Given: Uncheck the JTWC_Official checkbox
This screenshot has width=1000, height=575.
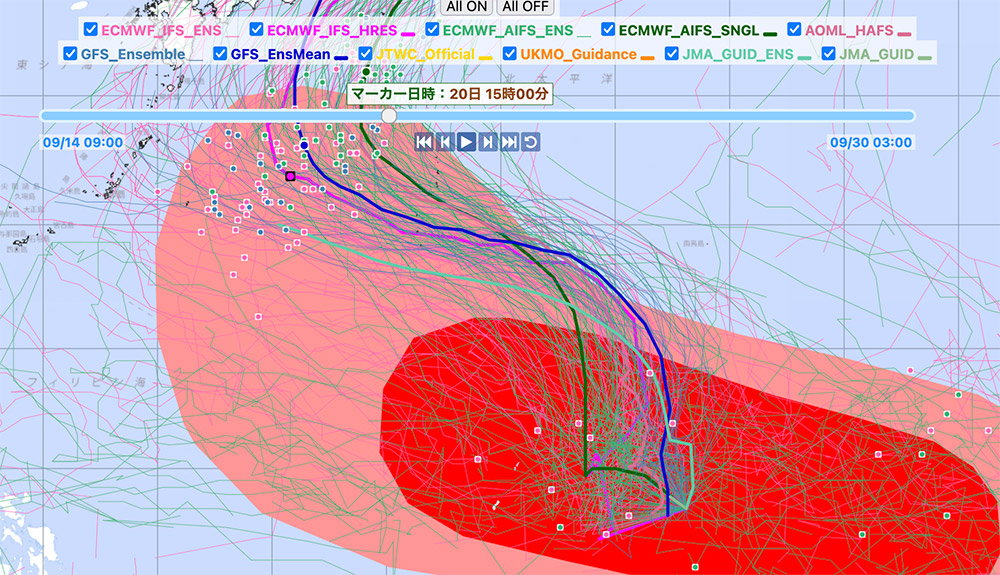Looking at the screenshot, I should [365, 54].
